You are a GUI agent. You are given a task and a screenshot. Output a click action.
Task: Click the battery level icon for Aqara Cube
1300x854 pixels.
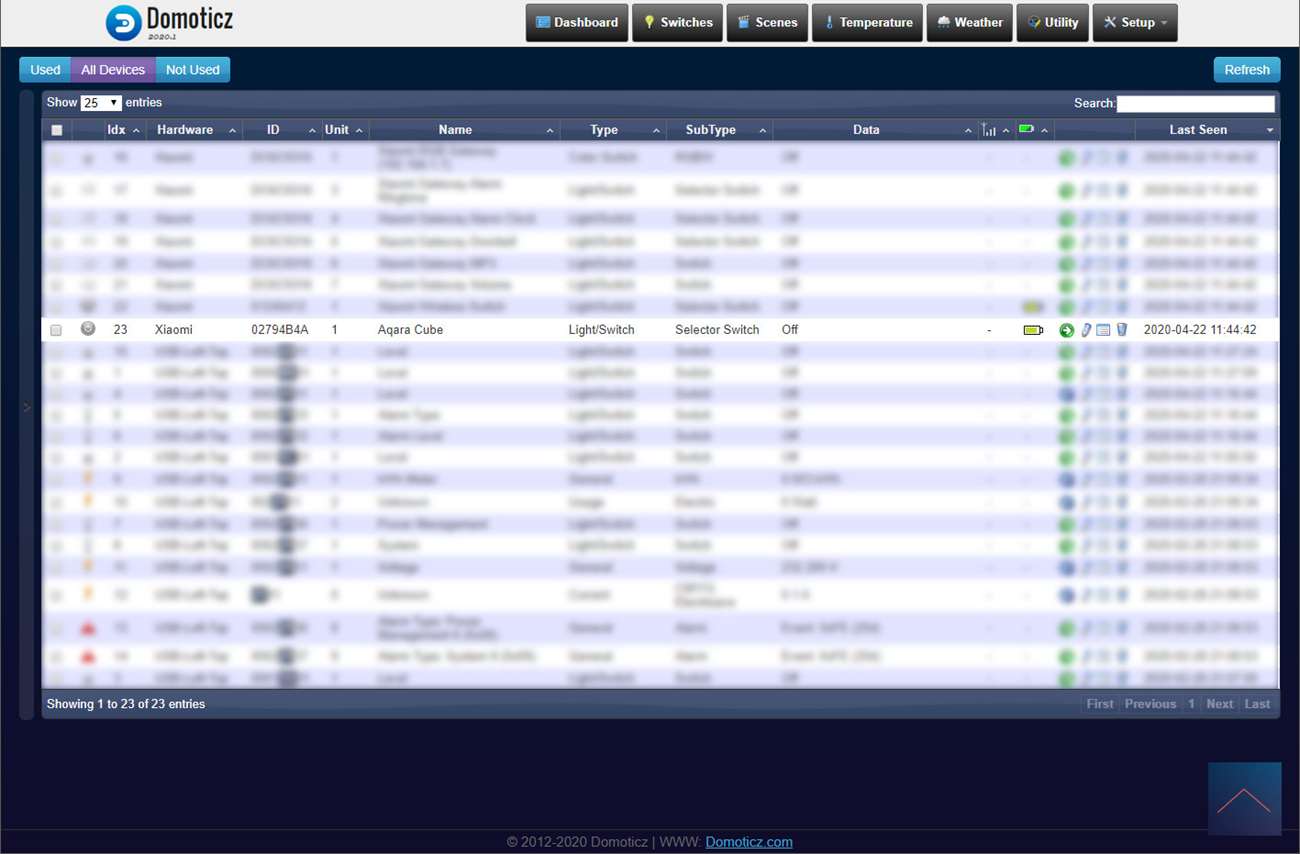pyautogui.click(x=1032, y=330)
